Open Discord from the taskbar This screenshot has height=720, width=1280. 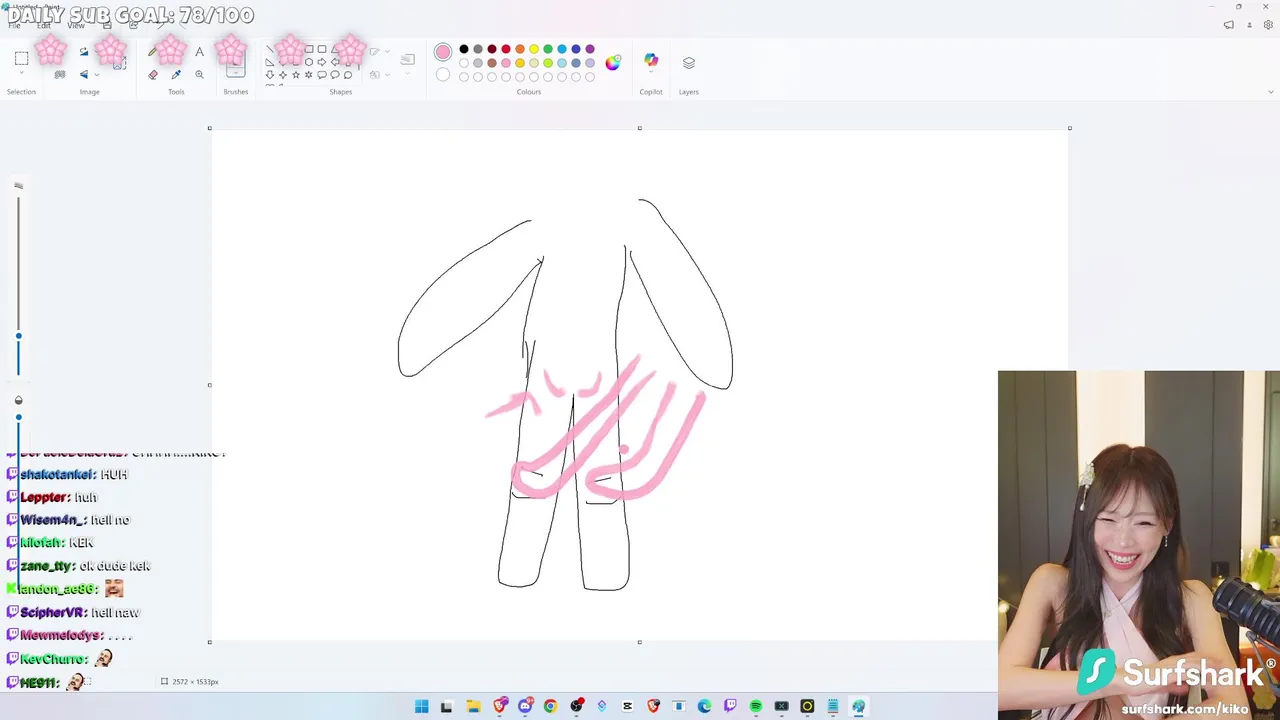525,706
